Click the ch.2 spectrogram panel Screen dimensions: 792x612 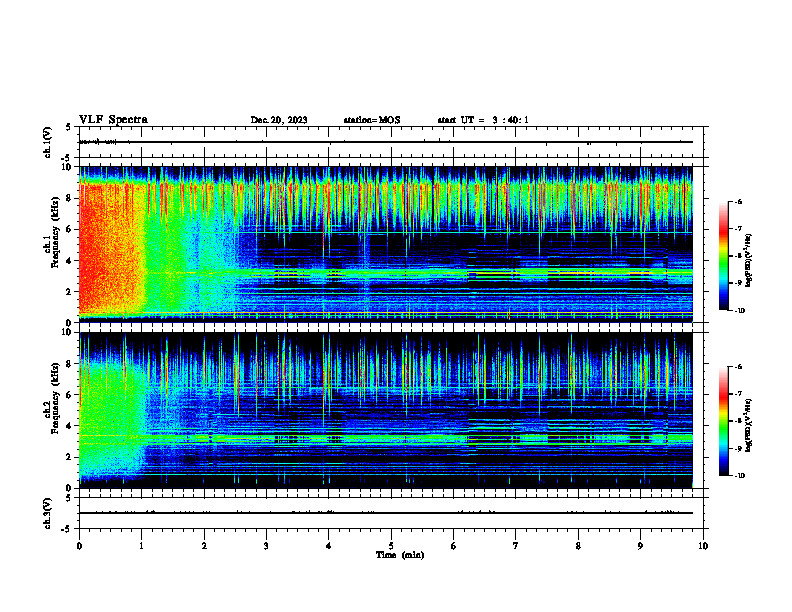[x=385, y=410]
